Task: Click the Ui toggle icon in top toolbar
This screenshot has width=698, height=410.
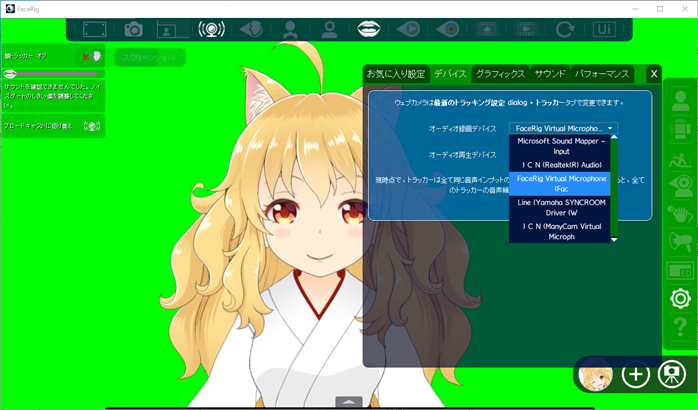Action: pos(604,29)
